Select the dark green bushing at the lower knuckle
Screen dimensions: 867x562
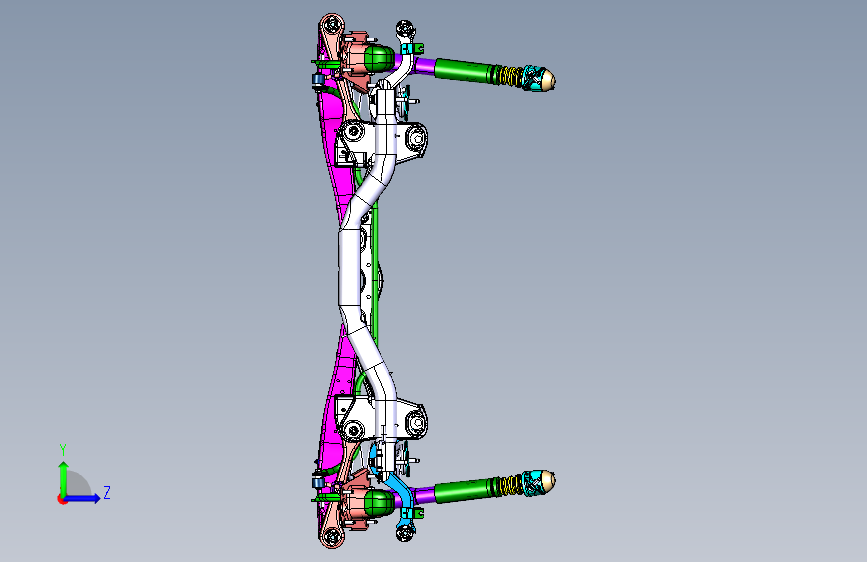click(x=379, y=502)
